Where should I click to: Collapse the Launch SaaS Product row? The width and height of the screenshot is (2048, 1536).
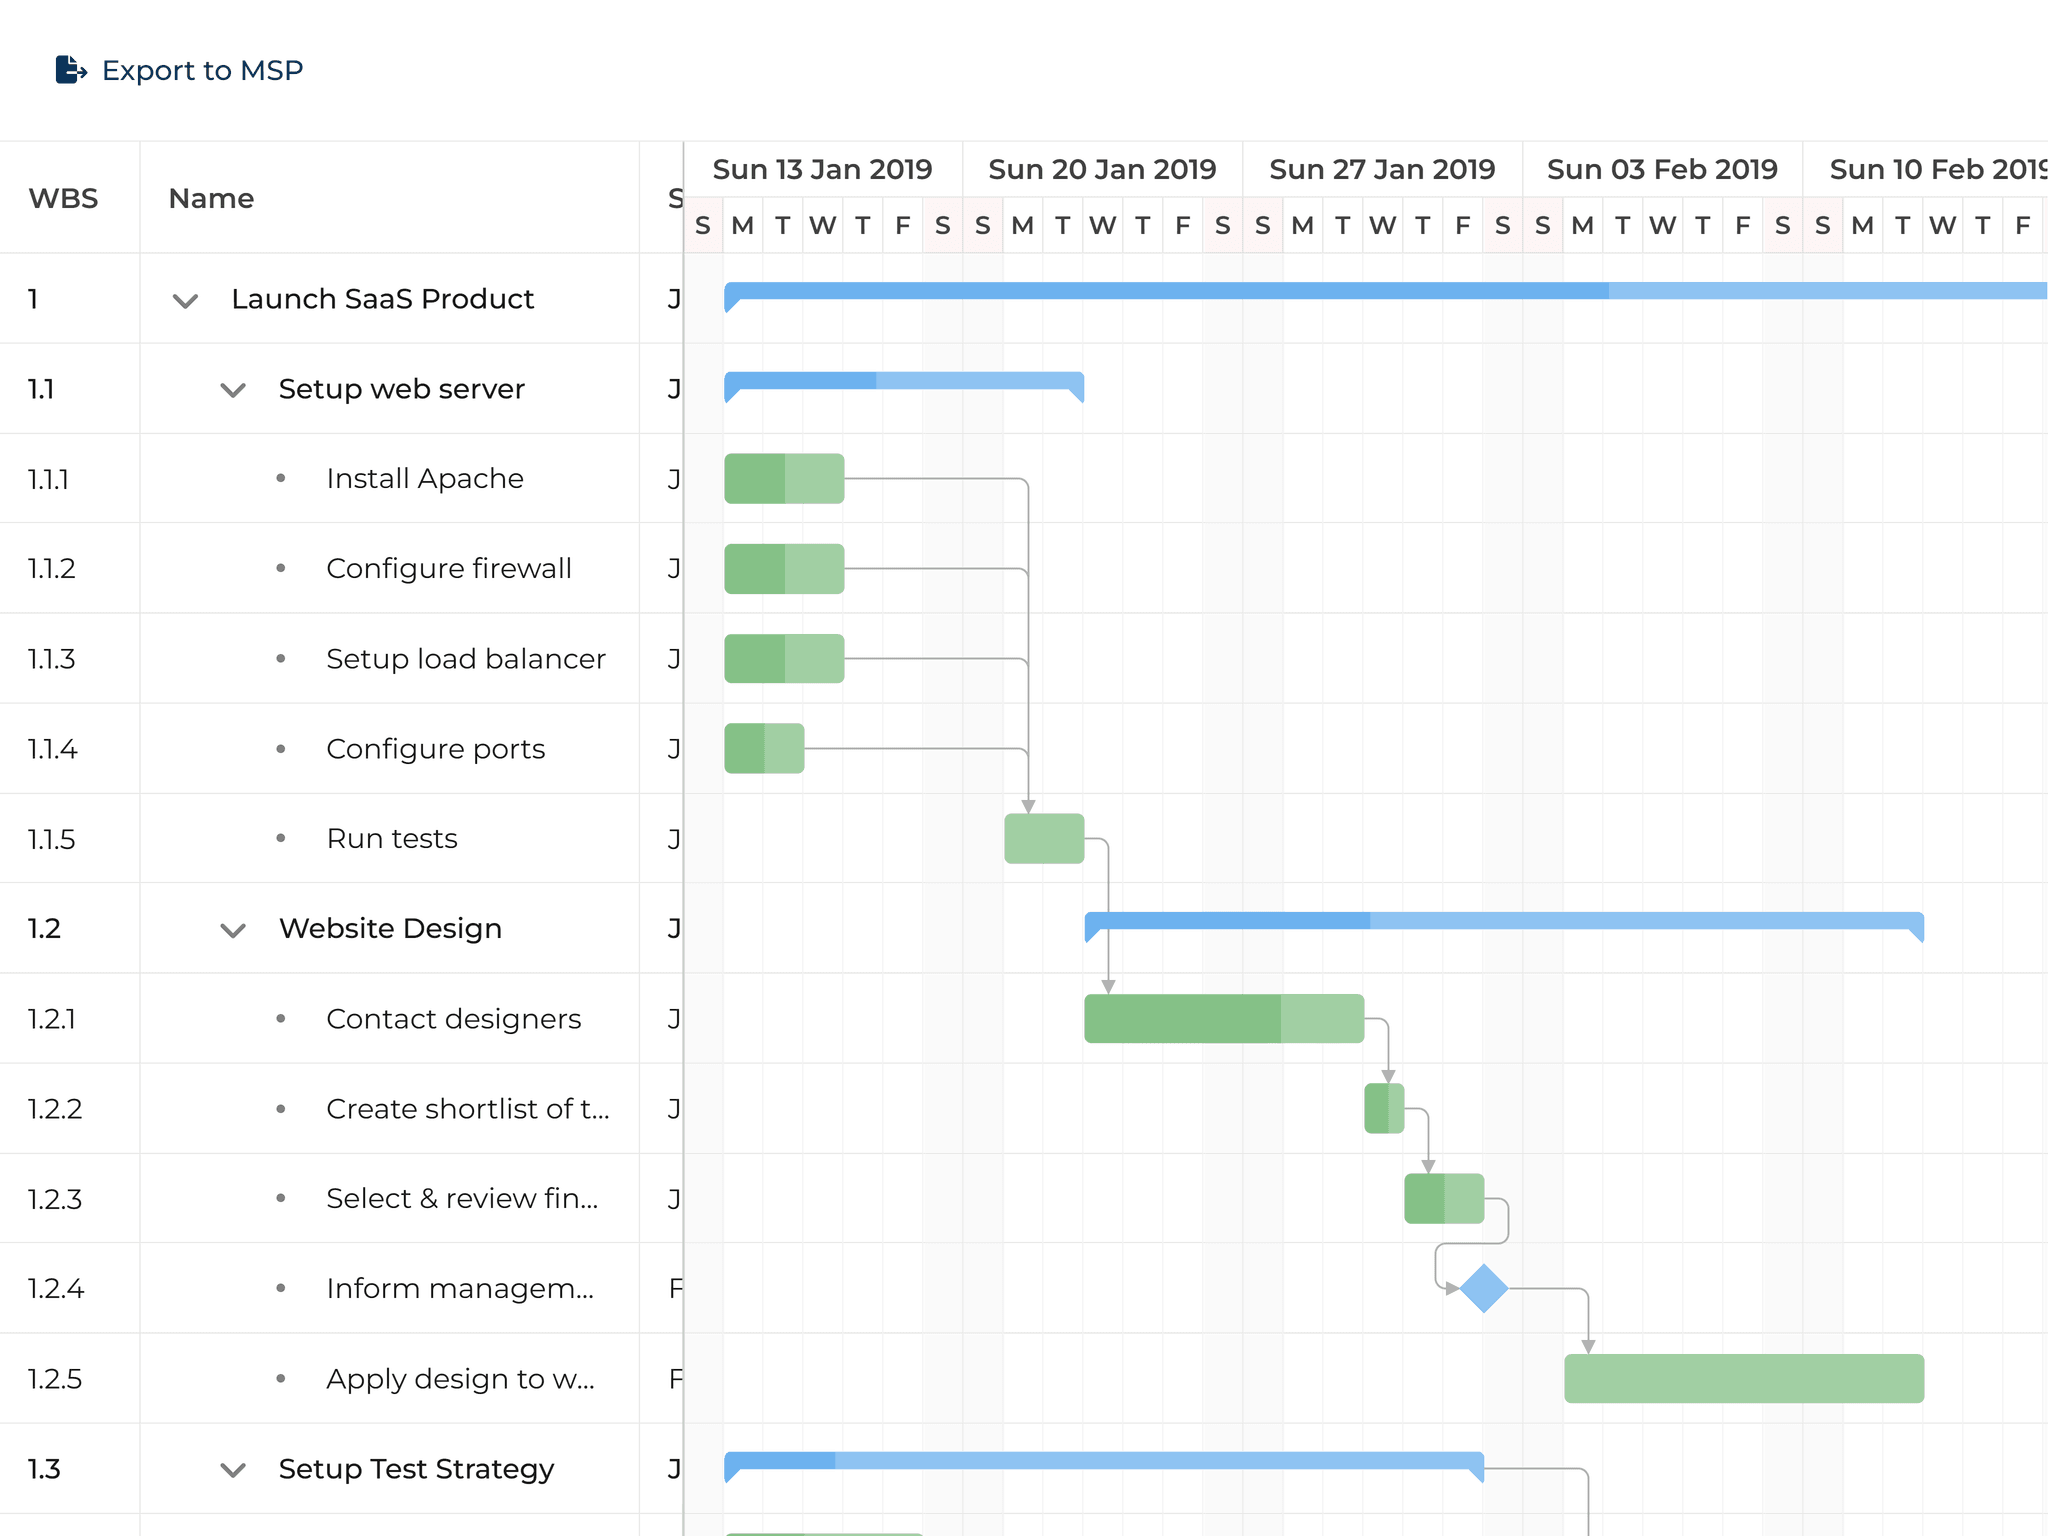coord(184,299)
